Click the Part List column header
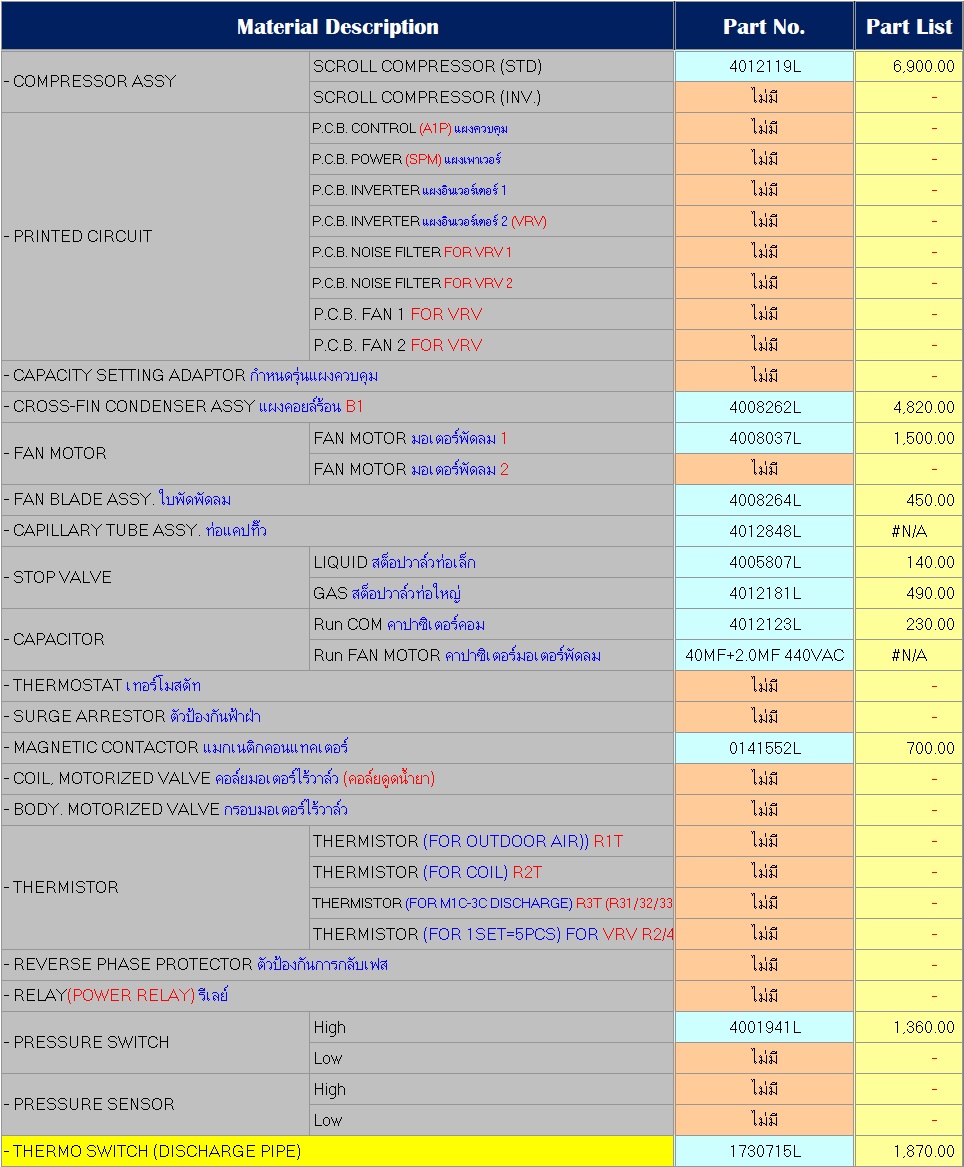 click(908, 26)
